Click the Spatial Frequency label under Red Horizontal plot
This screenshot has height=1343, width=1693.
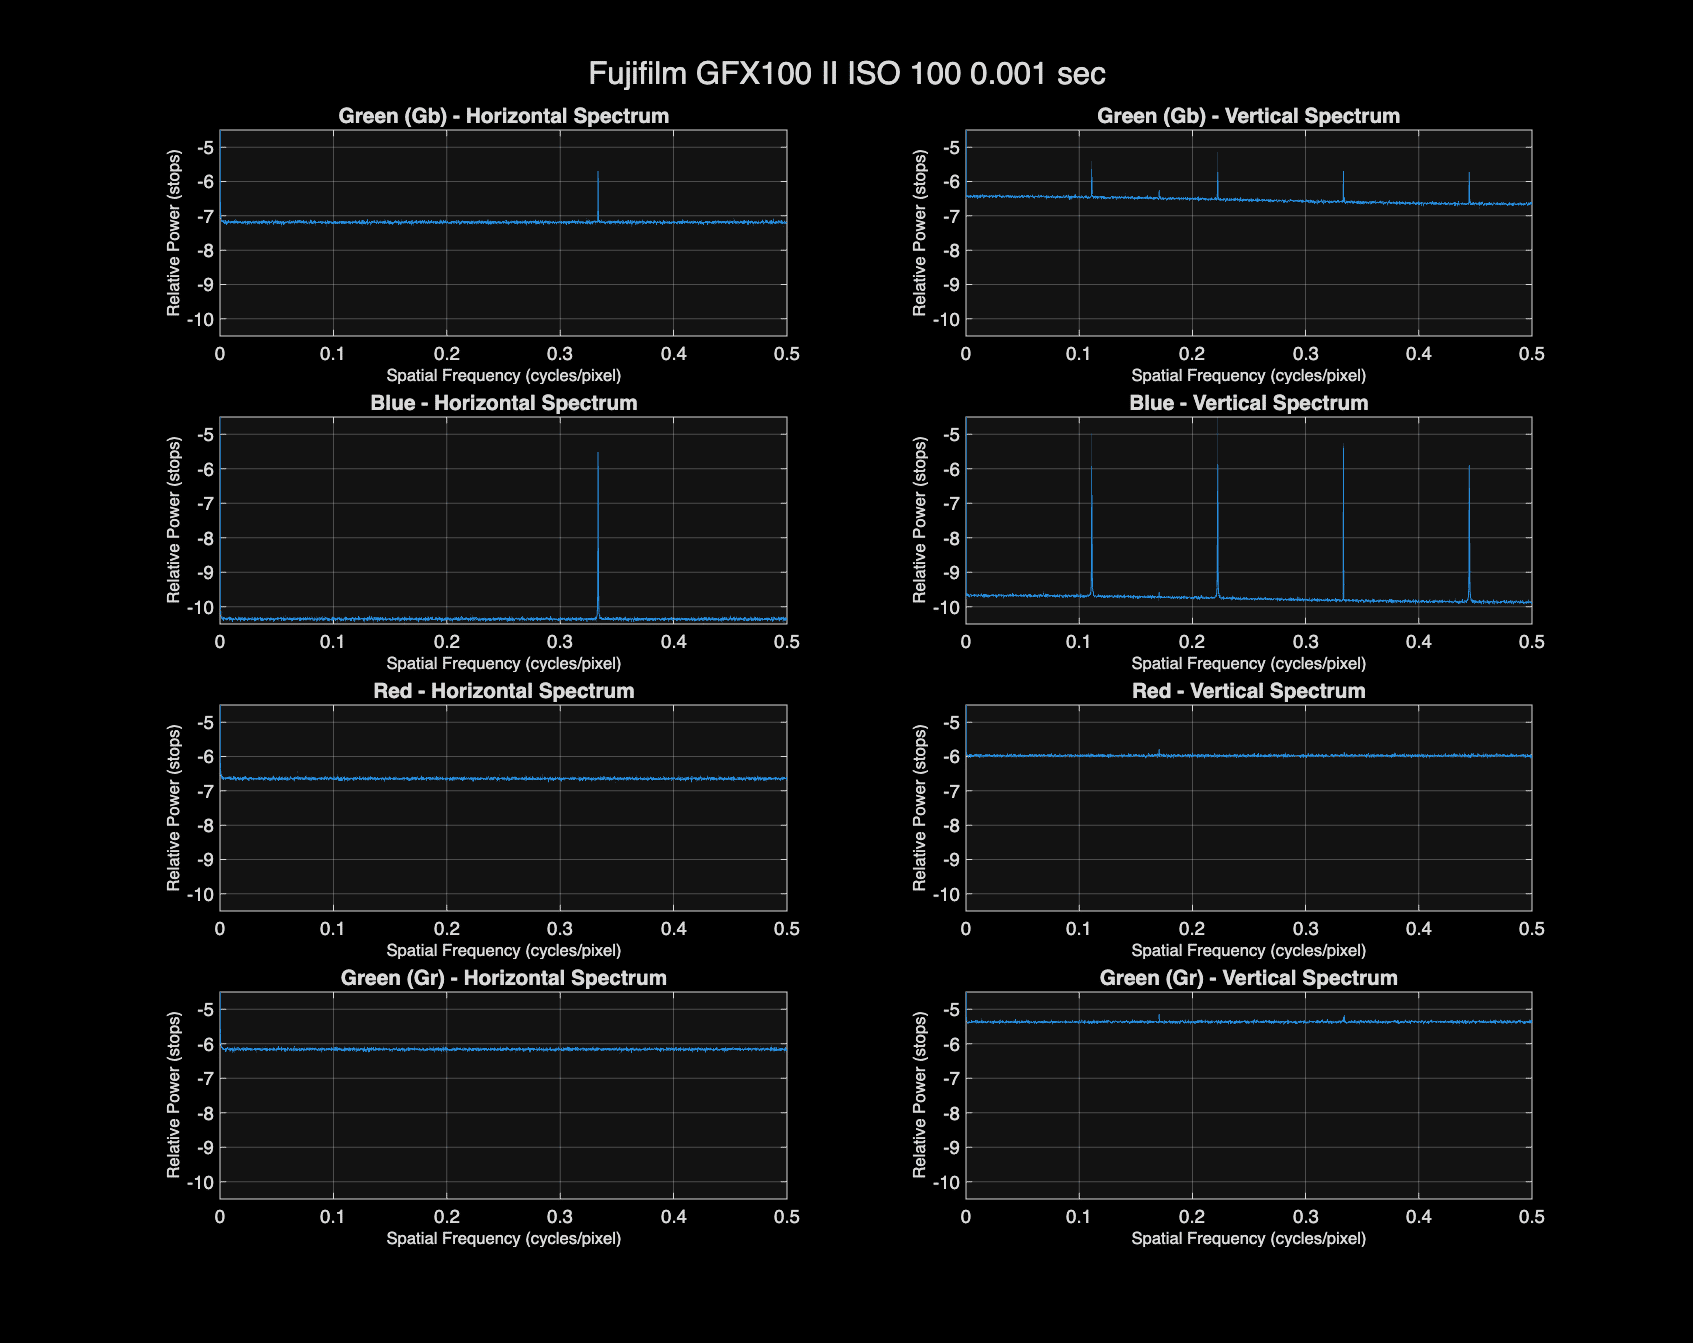tap(504, 951)
